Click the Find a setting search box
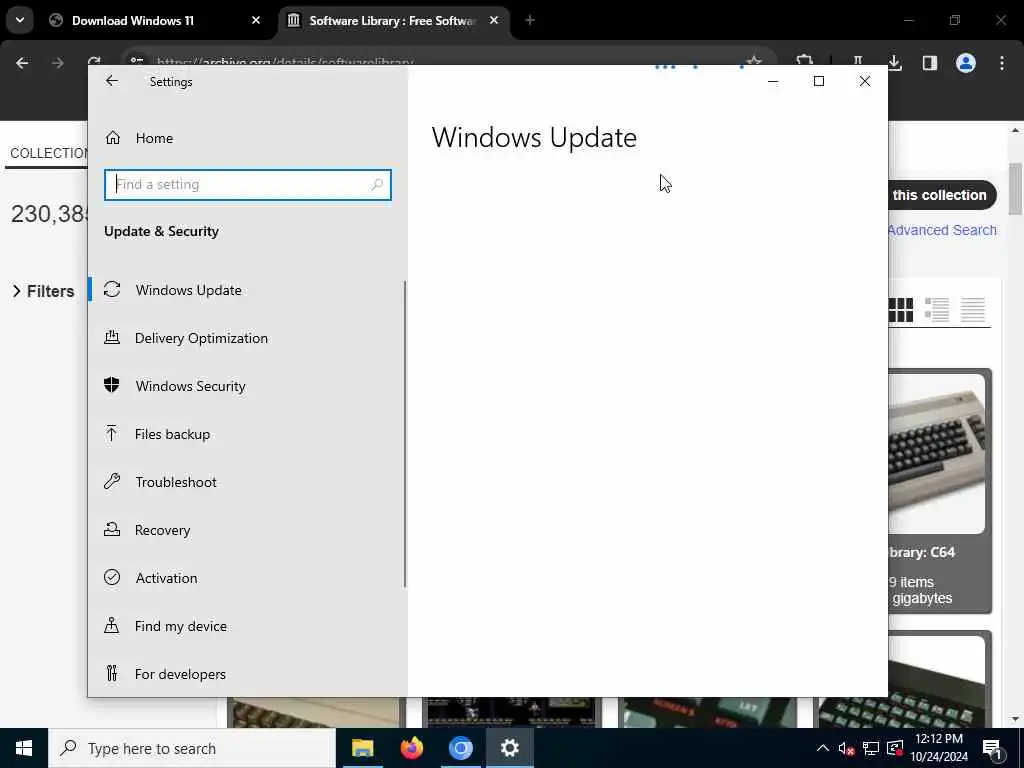1024x768 pixels. [x=248, y=185]
